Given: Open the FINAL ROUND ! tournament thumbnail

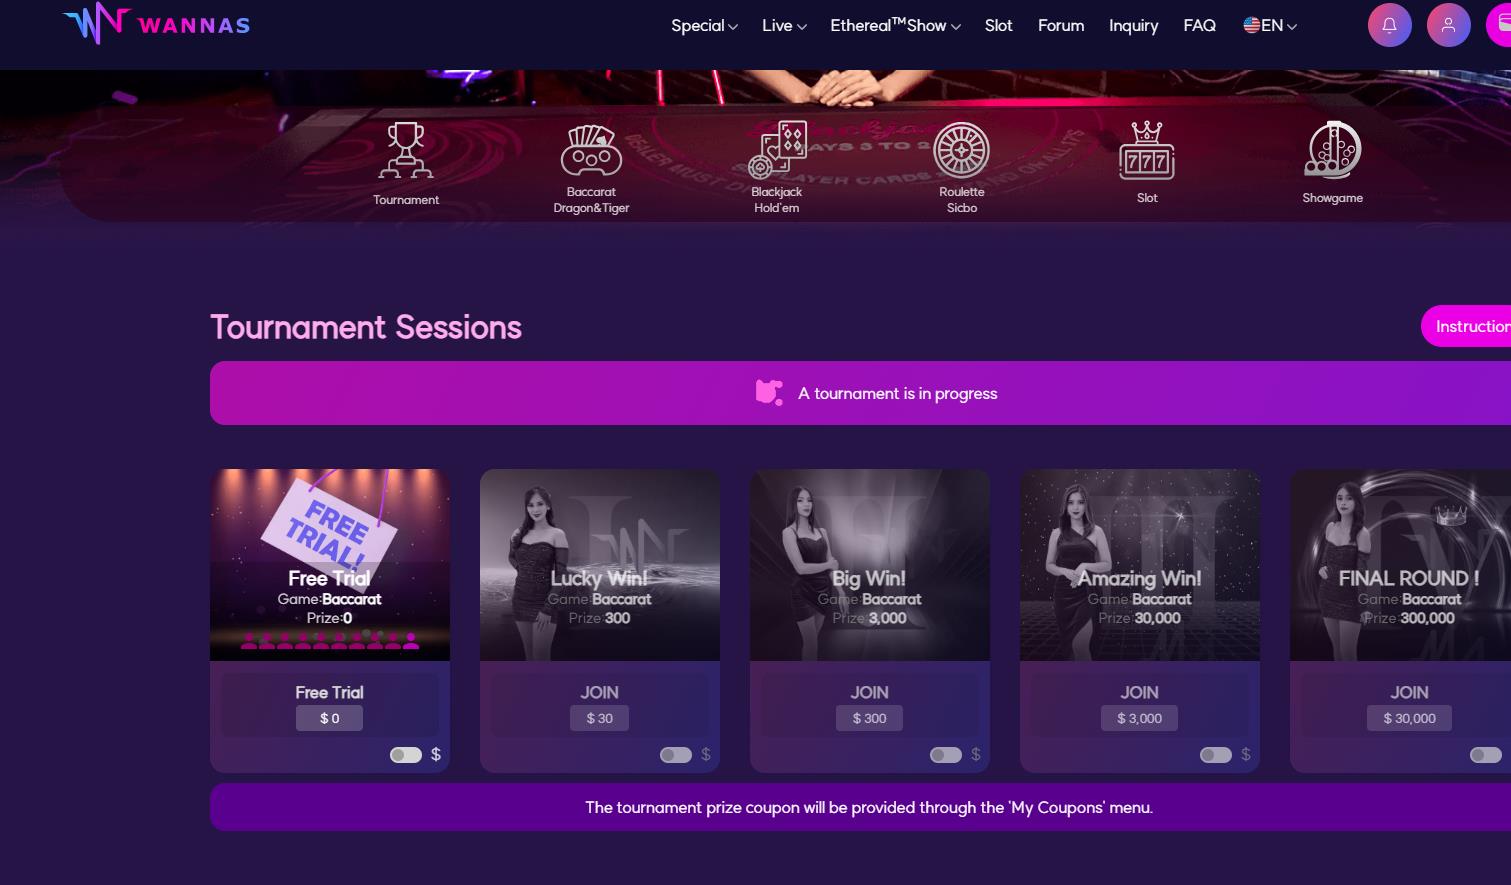Looking at the screenshot, I should [1400, 565].
